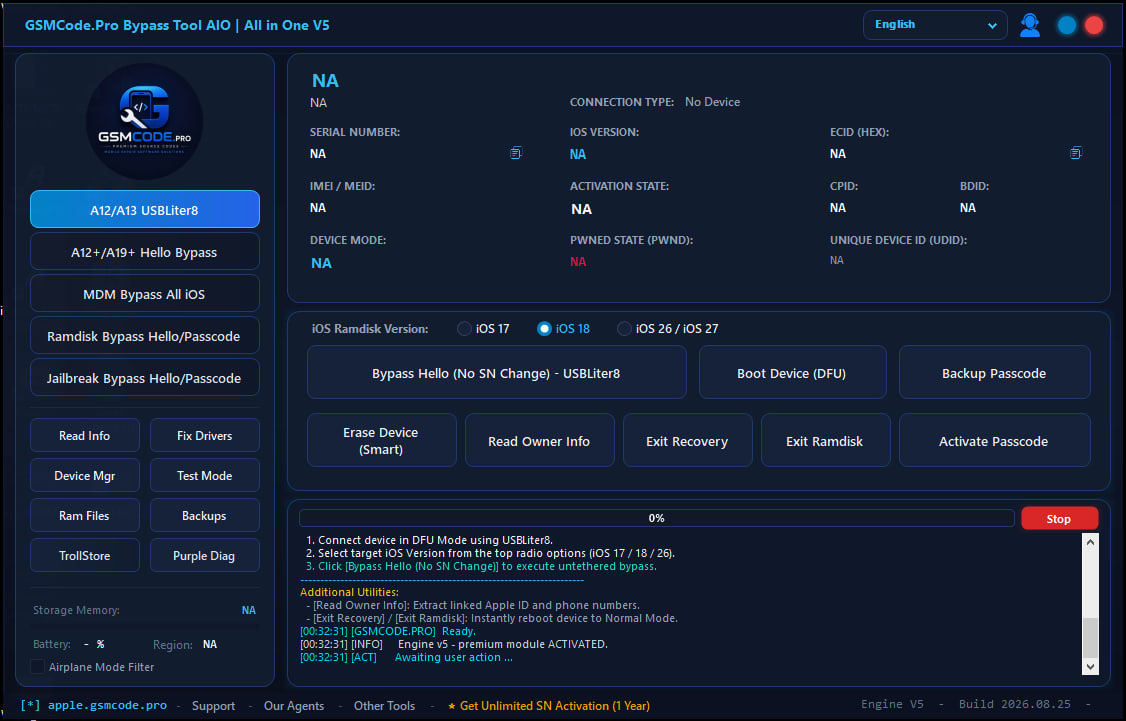Viewport: 1126px width, 721px height.
Task: Click the Exit Recovery button
Action: (687, 440)
